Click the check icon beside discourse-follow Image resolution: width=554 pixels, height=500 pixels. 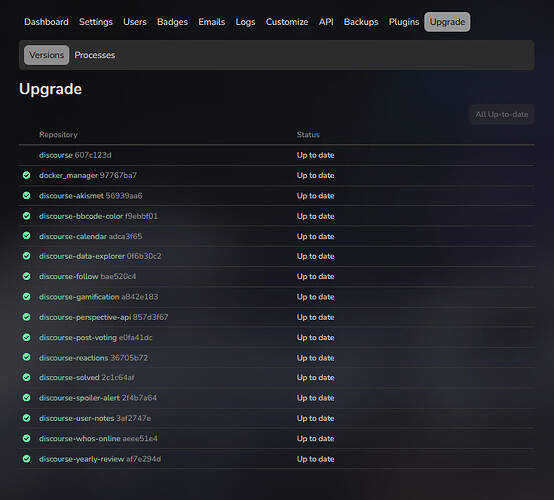pos(26,276)
